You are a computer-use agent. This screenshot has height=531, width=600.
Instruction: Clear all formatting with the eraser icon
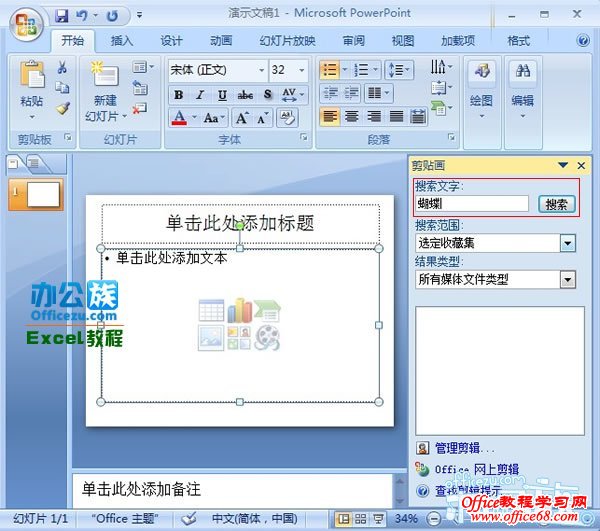coord(287,118)
